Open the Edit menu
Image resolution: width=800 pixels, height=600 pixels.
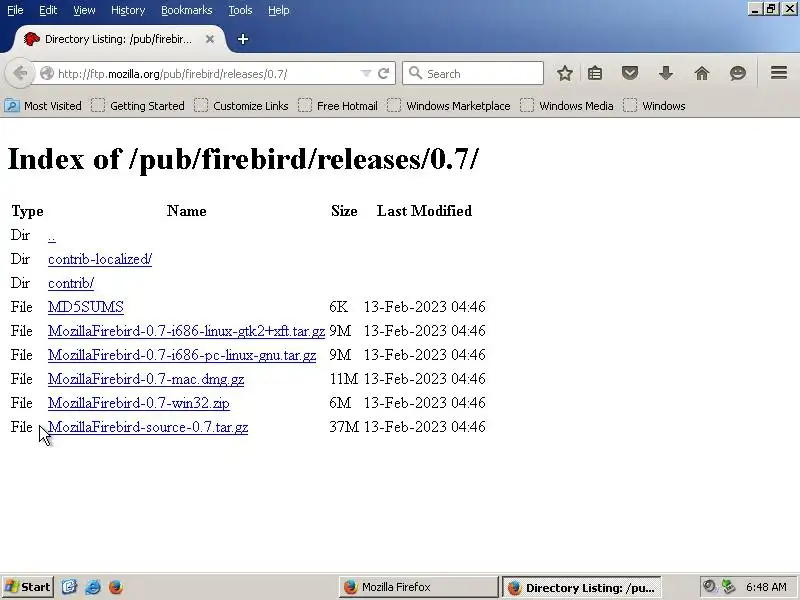click(x=48, y=10)
